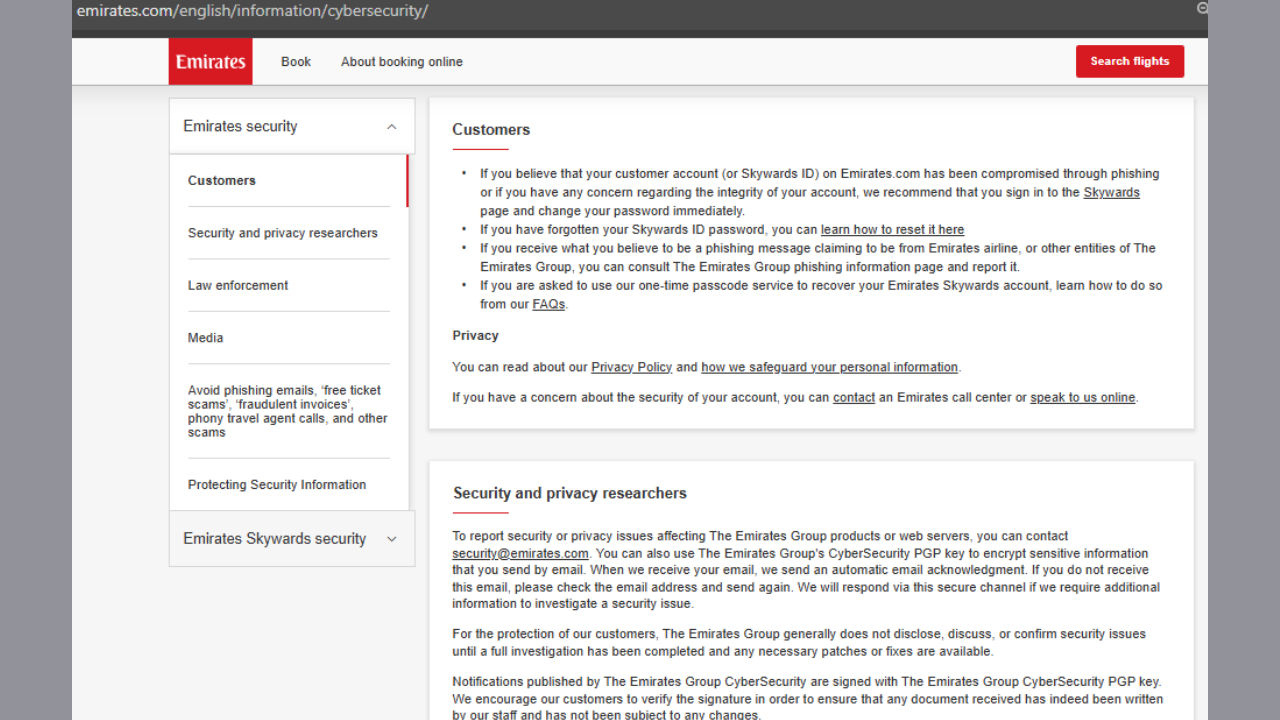Open the Book menu
The height and width of the screenshot is (720, 1280).
(x=296, y=62)
